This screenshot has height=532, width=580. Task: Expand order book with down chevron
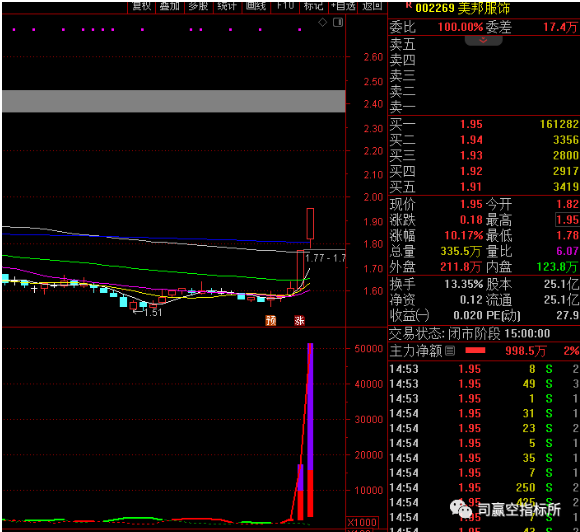tap(483, 40)
